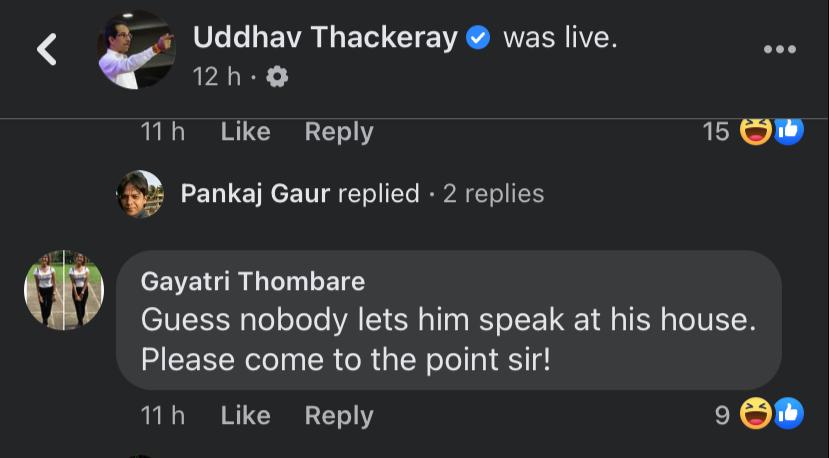Tap the blue verified badge
This screenshot has width=829, height=458.
pyautogui.click(x=479, y=39)
